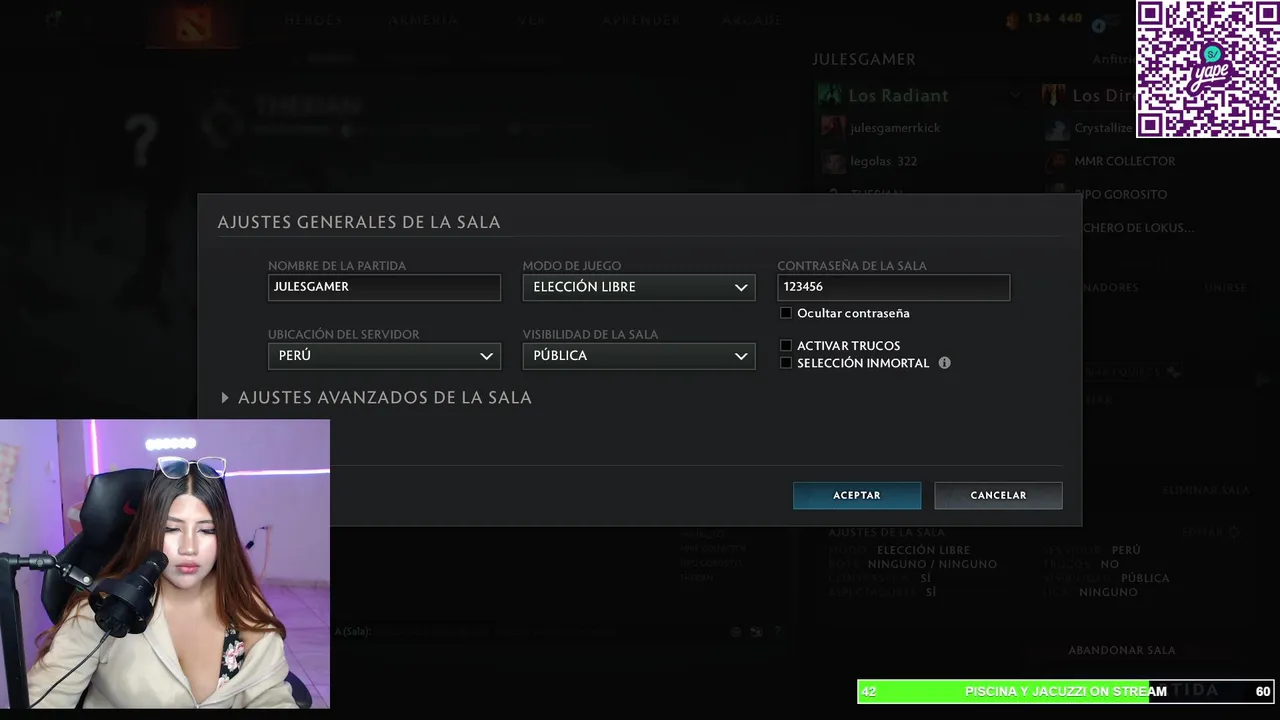Screen dimensions: 1280x720
Task: Click the Radiant team emblem icon
Action: coord(830,96)
